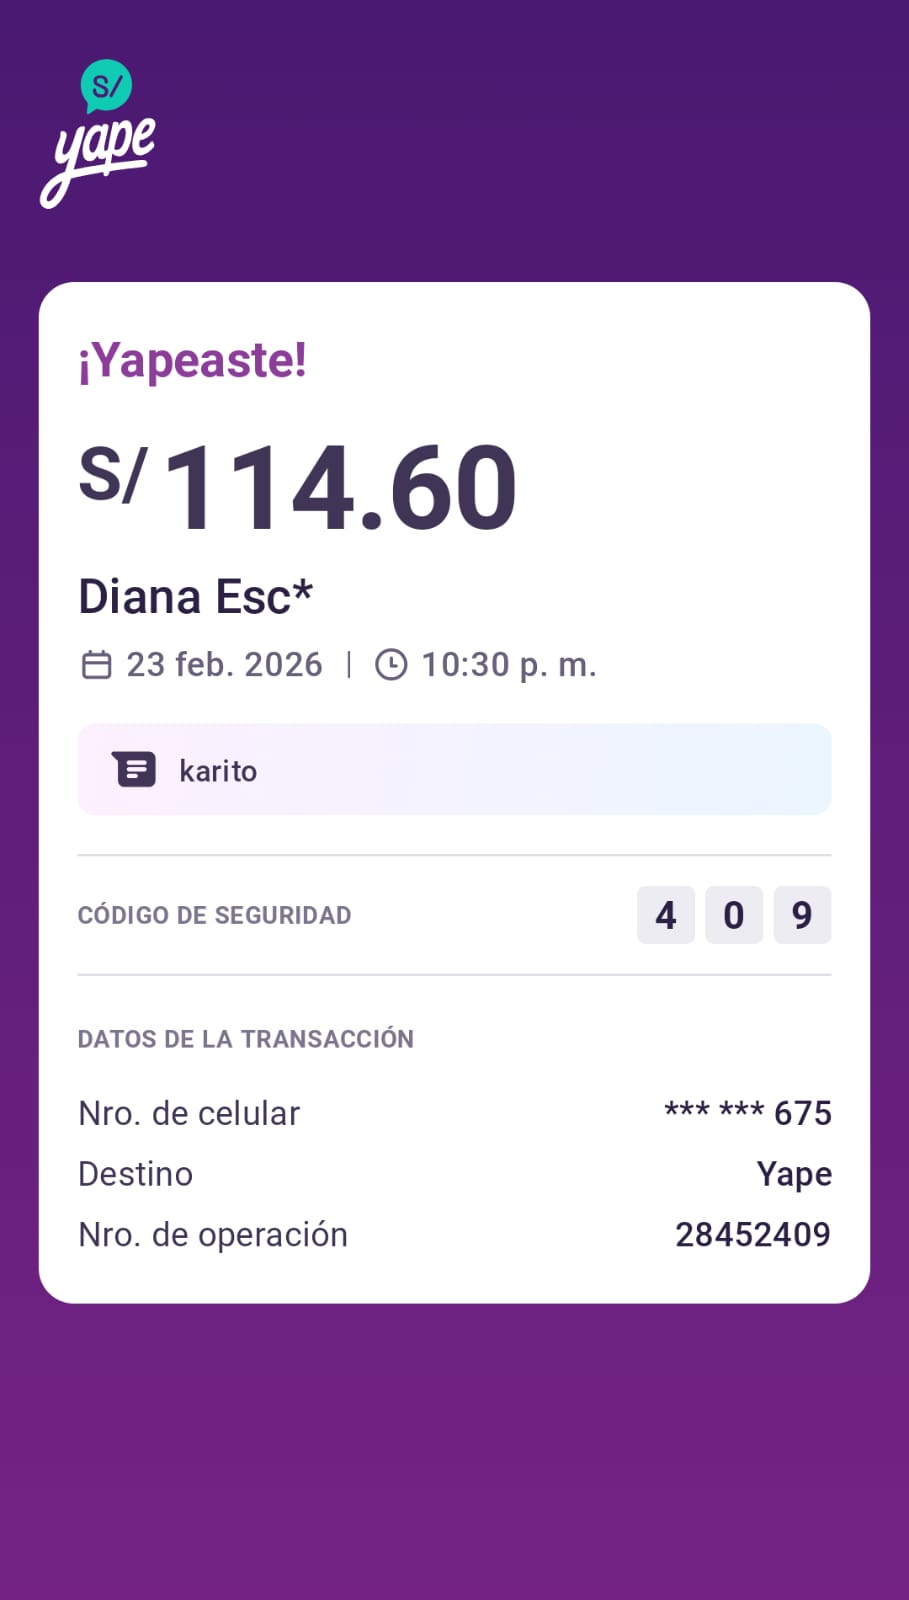Select operation number 28452409
The height and width of the screenshot is (1600, 909).
pos(753,1235)
